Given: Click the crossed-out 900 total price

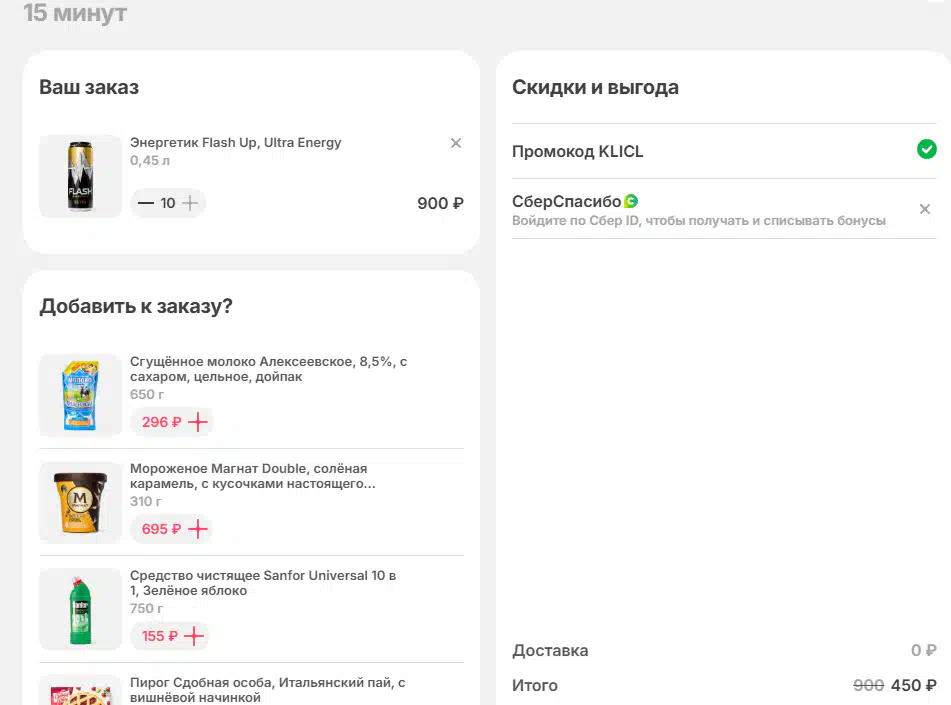Looking at the screenshot, I should (x=869, y=685).
